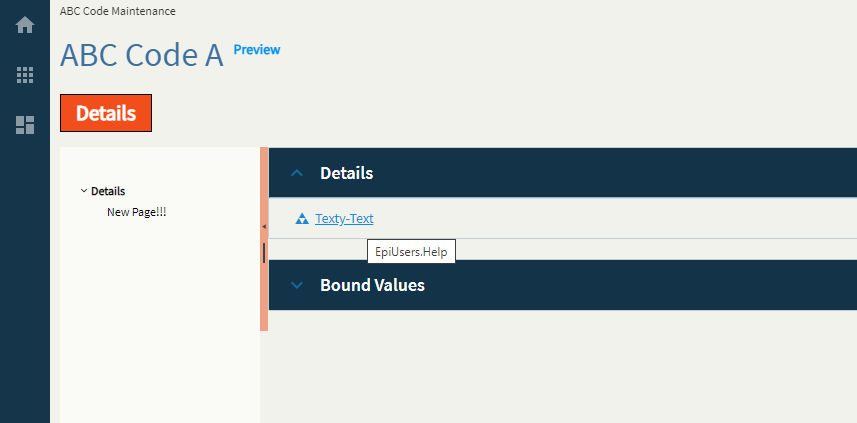Select Details node in navigation tree
The image size is (857, 423).
pos(108,191)
